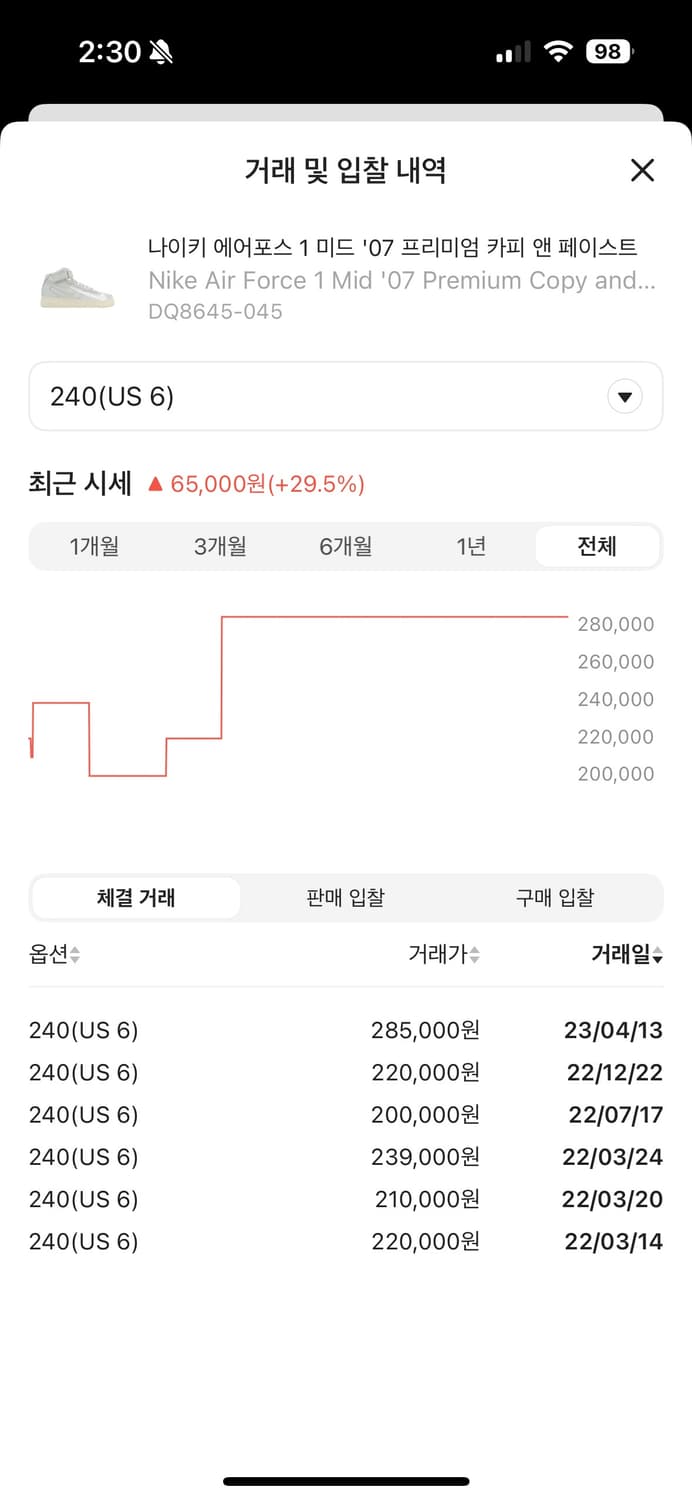This screenshot has height=1500, width=692.
Task: Click the dropdown chevron next to size
Action: pyautogui.click(x=624, y=396)
